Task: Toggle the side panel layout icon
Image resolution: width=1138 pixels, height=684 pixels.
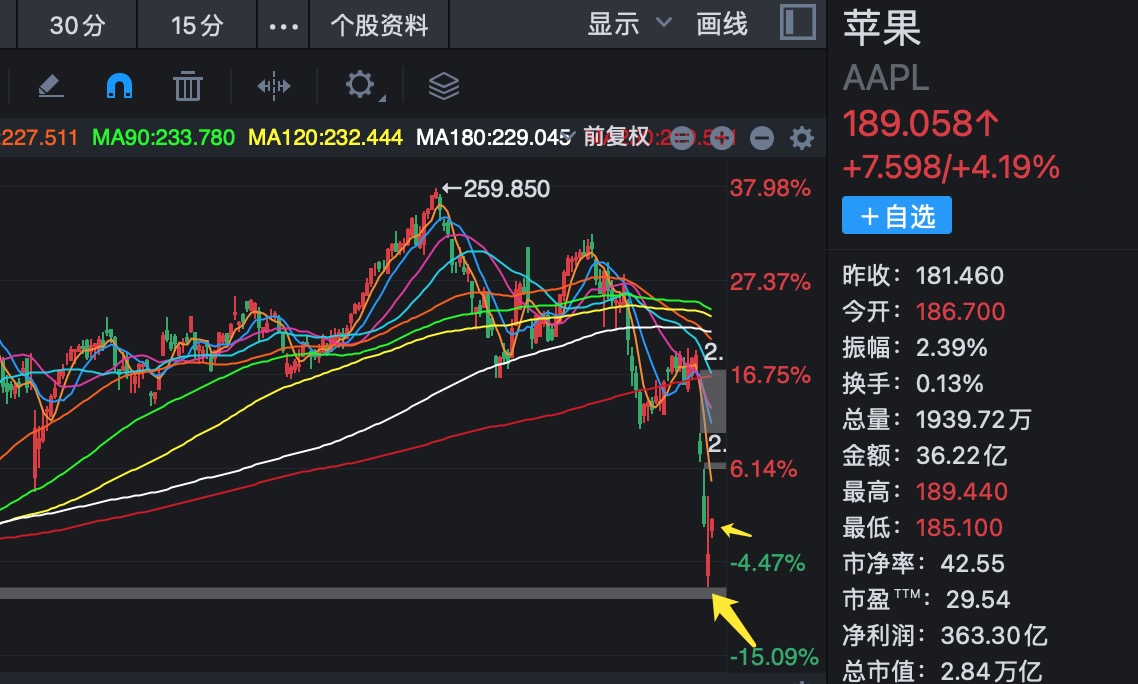Action: click(798, 23)
